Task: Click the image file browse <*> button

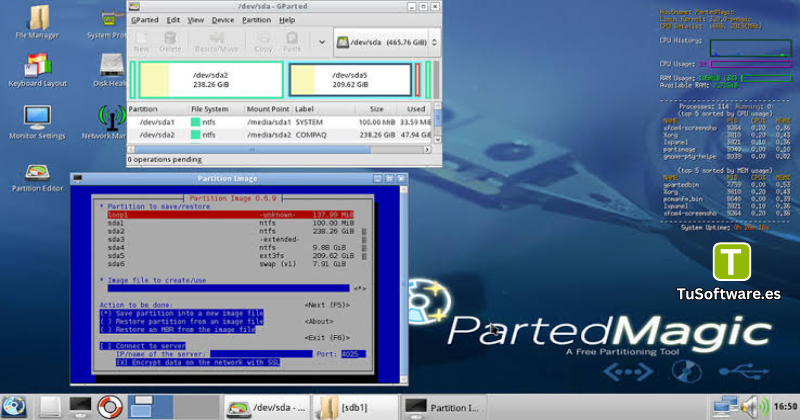Action: pyautogui.click(x=360, y=288)
